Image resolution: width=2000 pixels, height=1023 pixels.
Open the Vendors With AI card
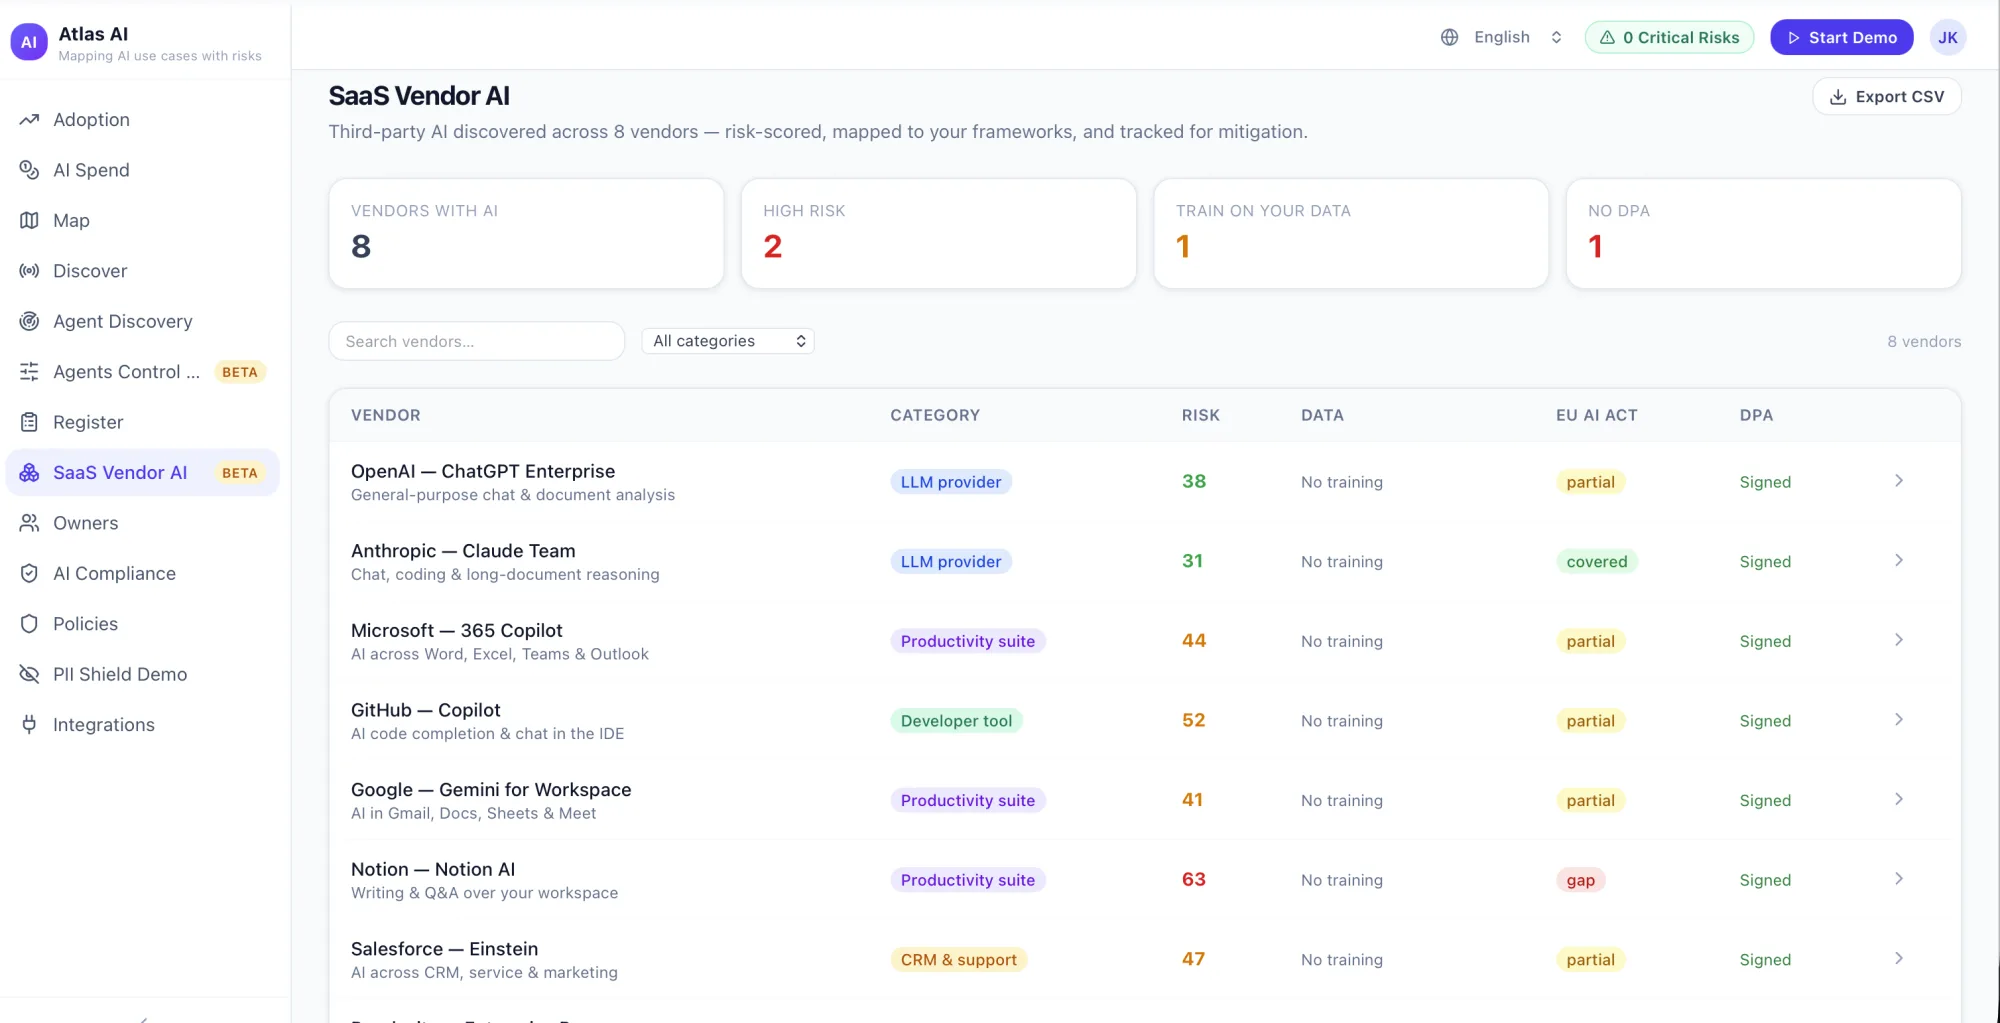(x=526, y=234)
